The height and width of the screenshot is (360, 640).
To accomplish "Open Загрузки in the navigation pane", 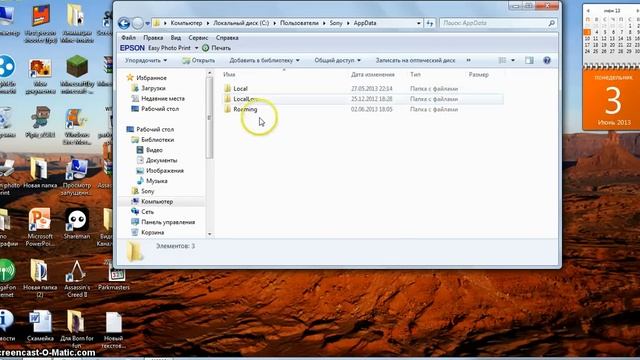I will [153, 88].
